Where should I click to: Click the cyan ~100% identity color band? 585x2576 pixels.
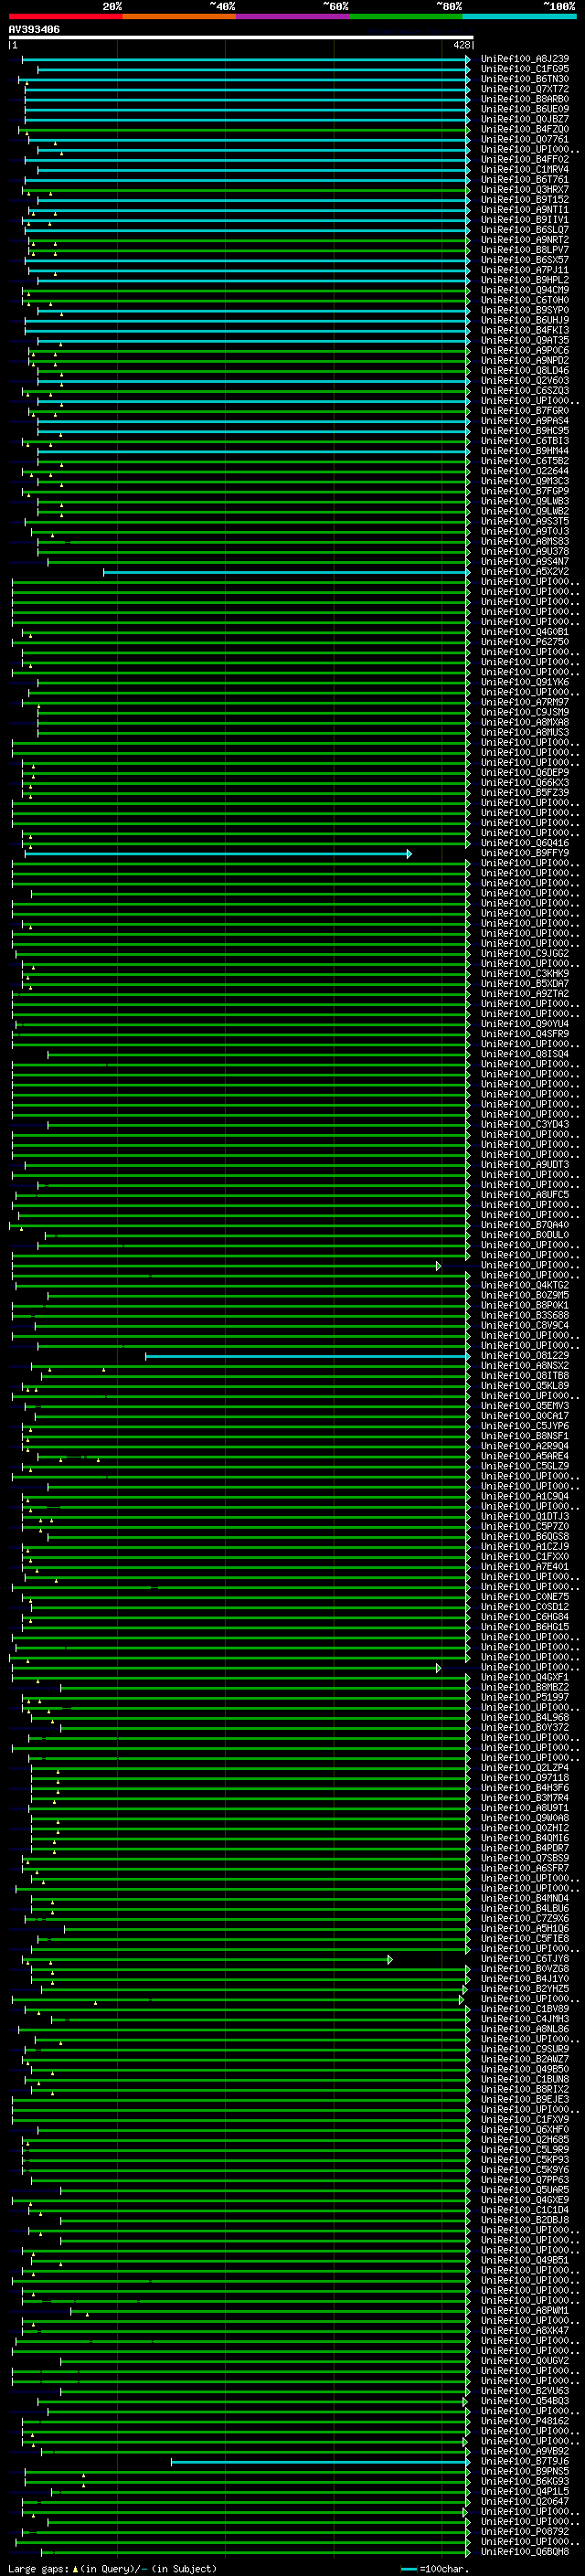[x=520, y=16]
